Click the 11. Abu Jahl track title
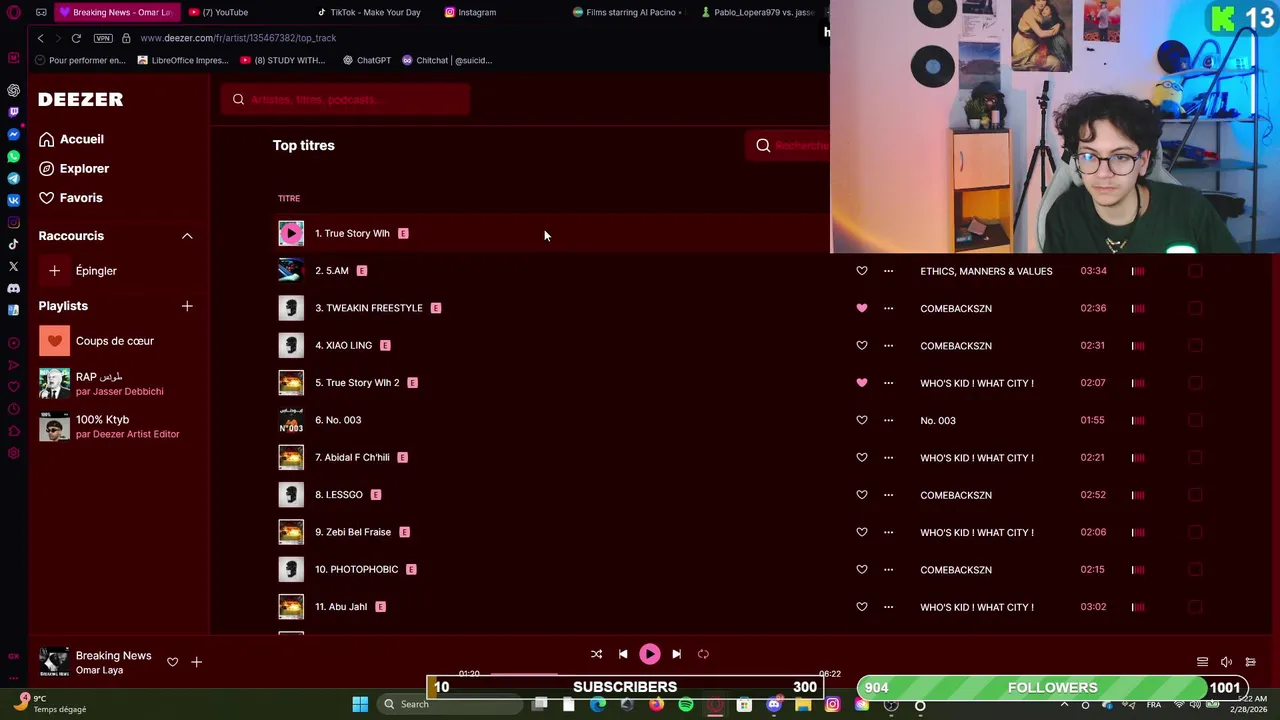 point(341,607)
